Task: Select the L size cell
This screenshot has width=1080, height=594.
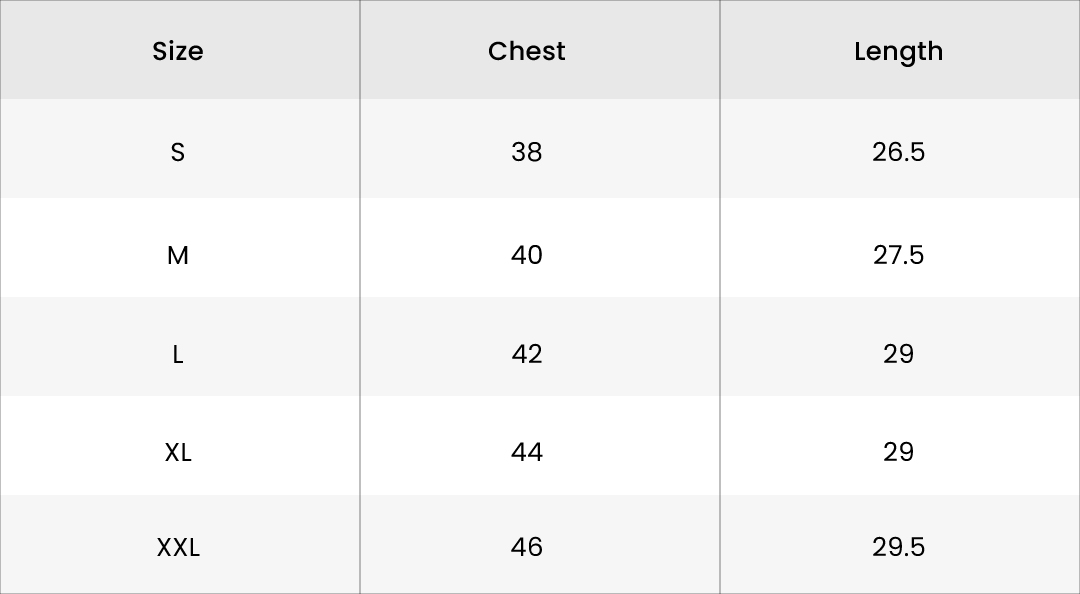Action: click(x=178, y=354)
